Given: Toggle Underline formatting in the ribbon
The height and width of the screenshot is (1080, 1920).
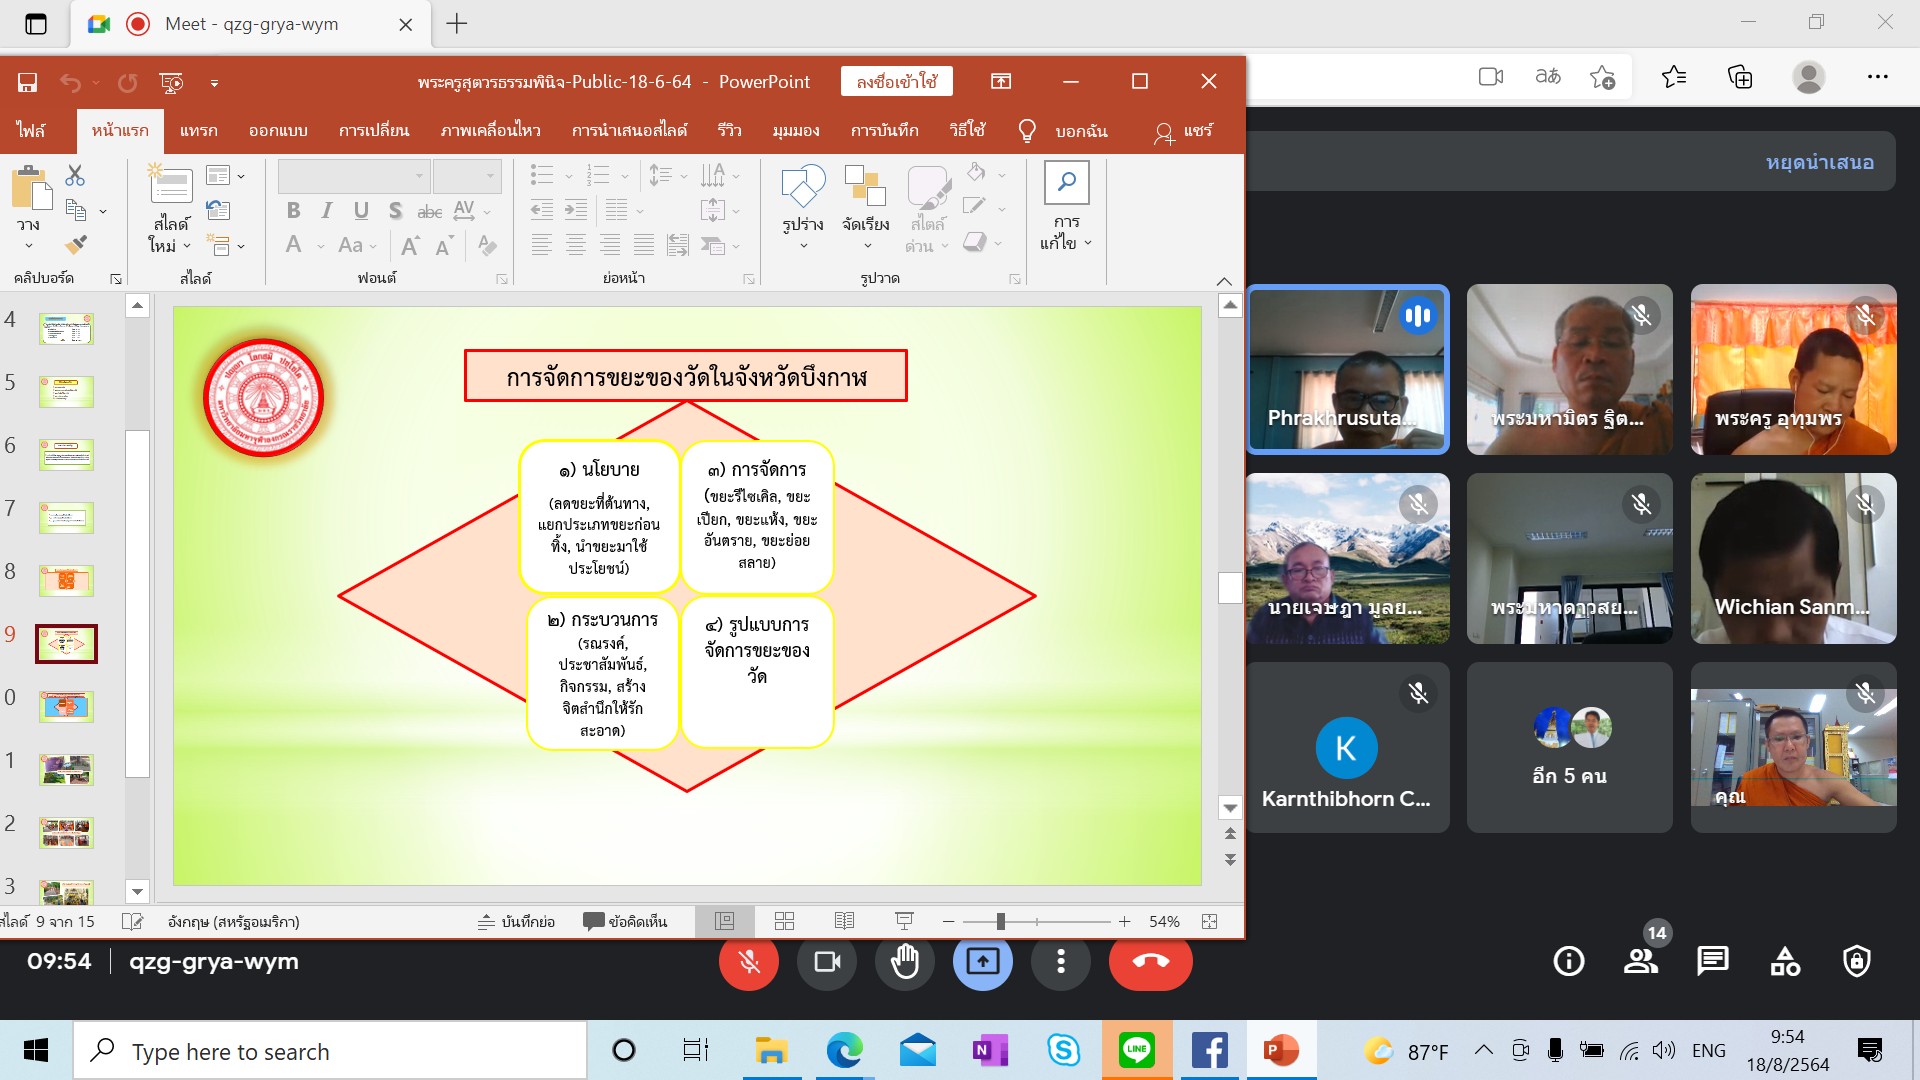Looking at the screenshot, I should (361, 210).
